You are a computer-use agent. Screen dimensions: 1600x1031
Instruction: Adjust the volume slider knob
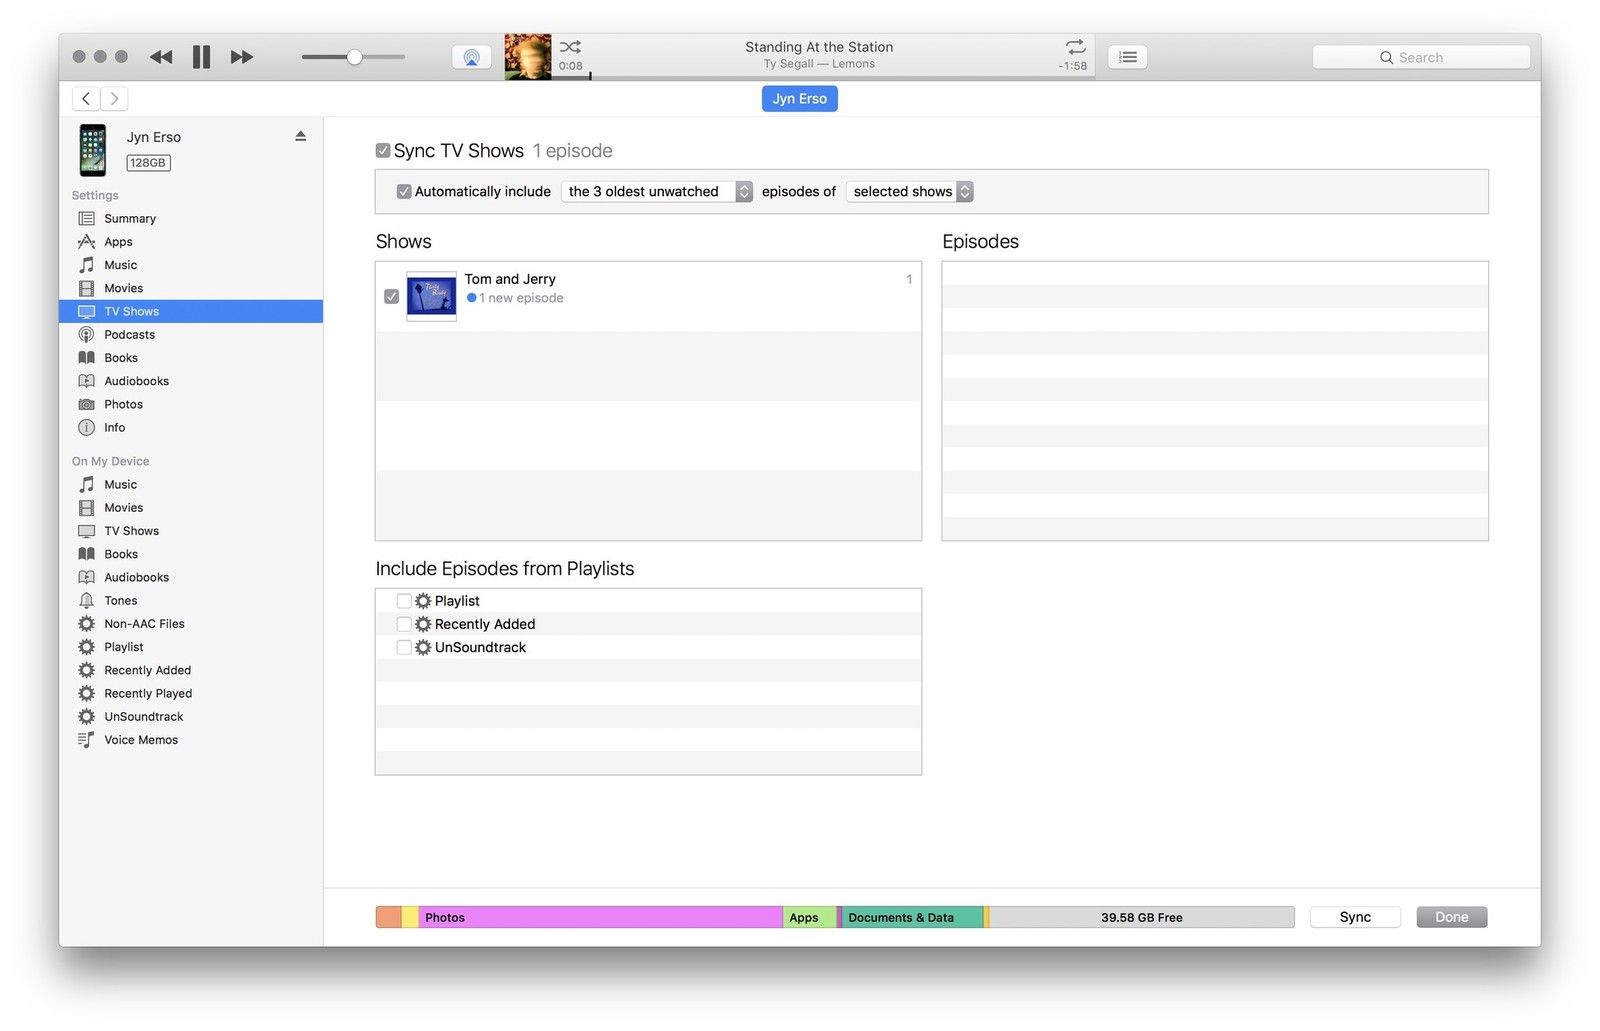tap(354, 57)
